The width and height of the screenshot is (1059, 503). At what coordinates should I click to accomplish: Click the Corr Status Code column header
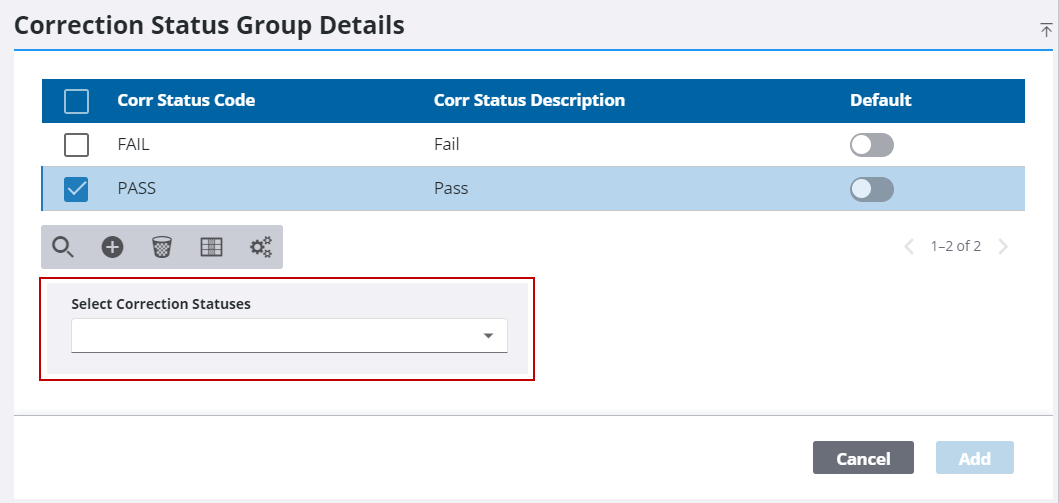pos(186,100)
